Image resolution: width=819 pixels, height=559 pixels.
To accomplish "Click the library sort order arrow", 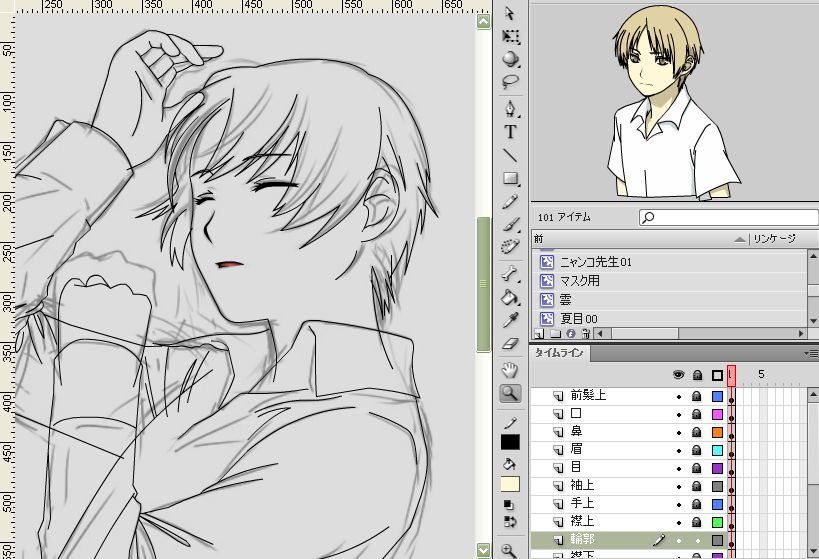I will tap(739, 239).
